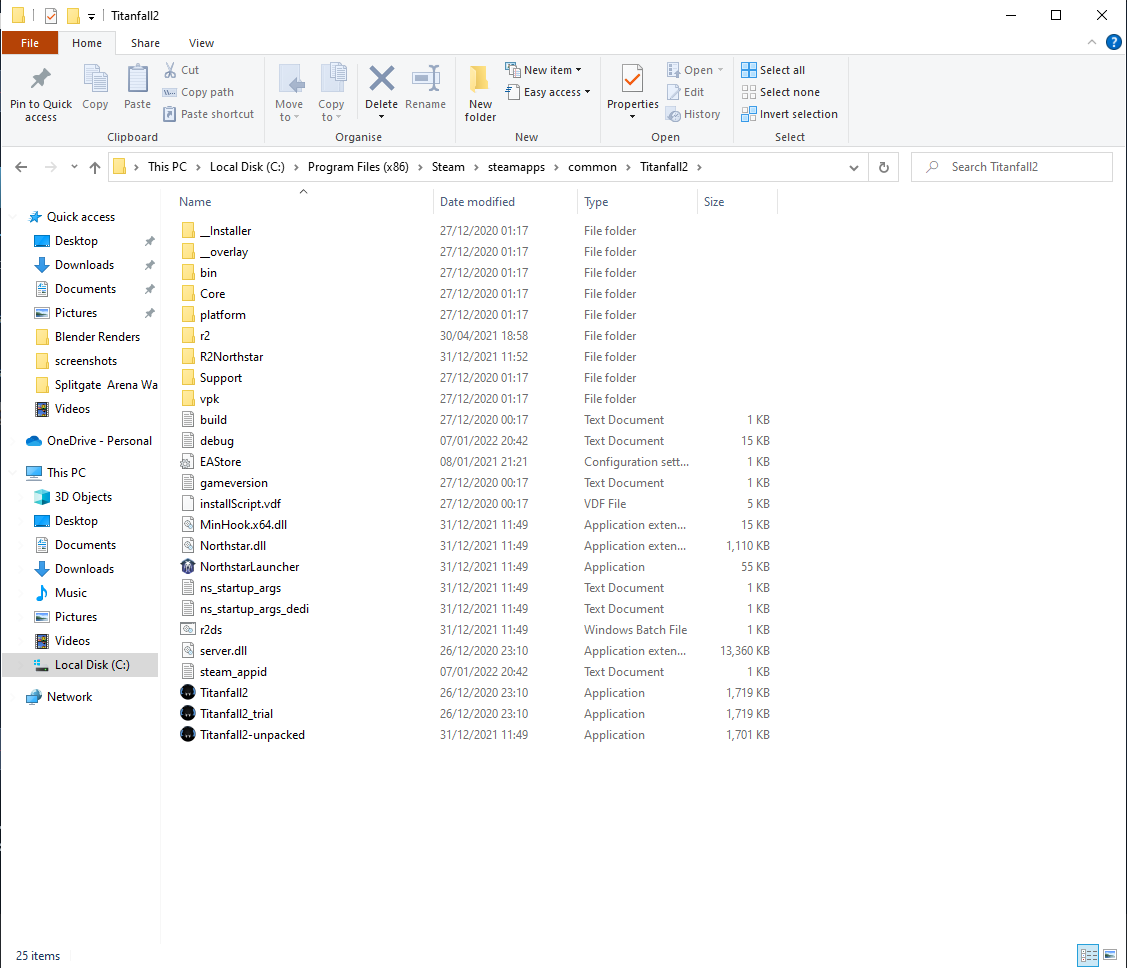Select Local Disk (C:) in navigation pane

(x=80, y=665)
